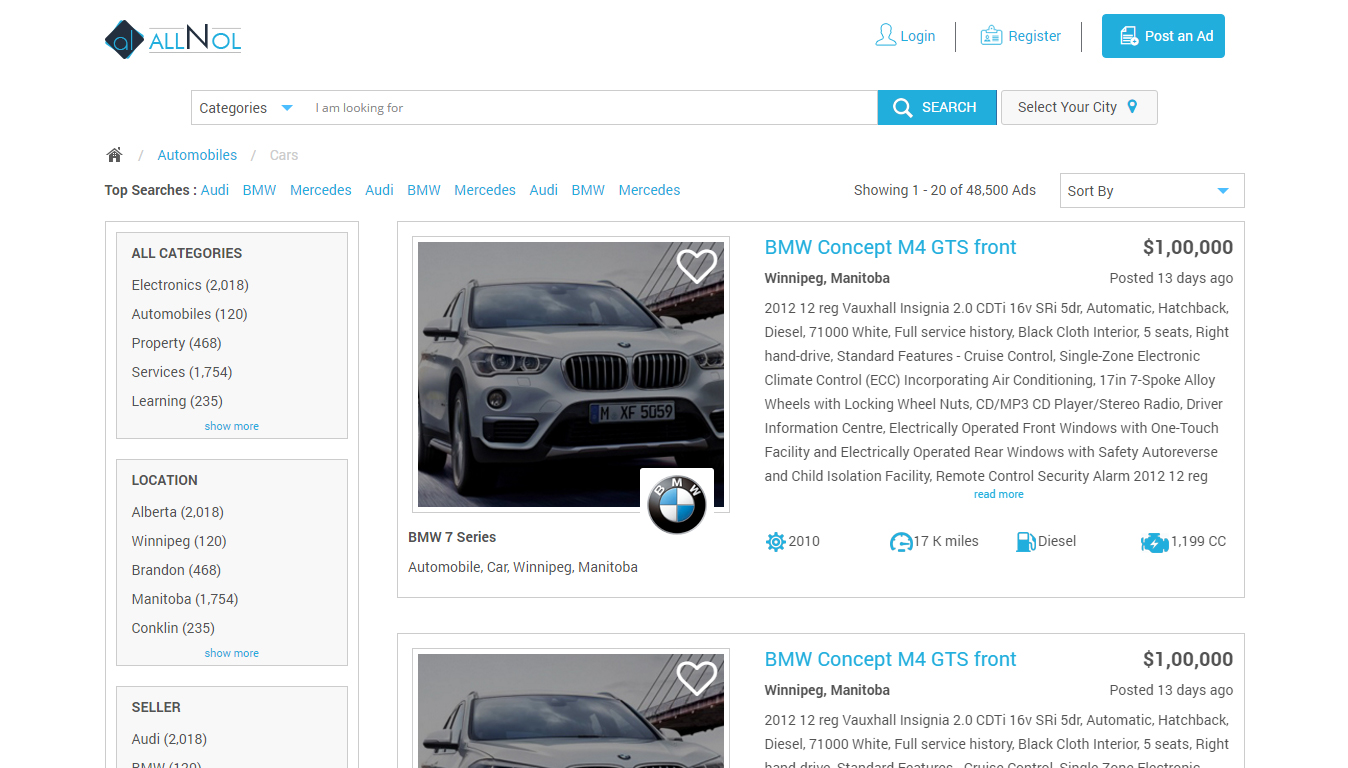This screenshot has width=1348, height=768.
Task: Open the Select Your City selector
Action: (x=1079, y=107)
